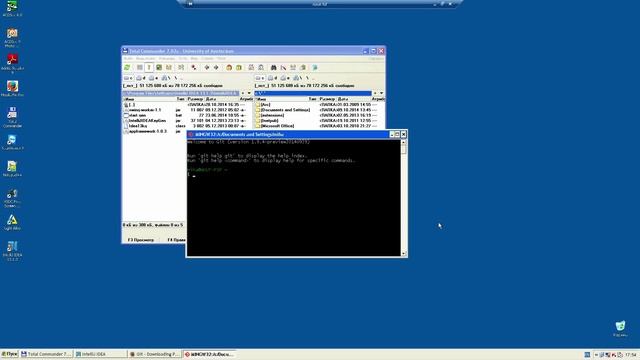640x360 pixels.
Task: Select the swing-worker-1.1 jar file
Action: point(187,110)
